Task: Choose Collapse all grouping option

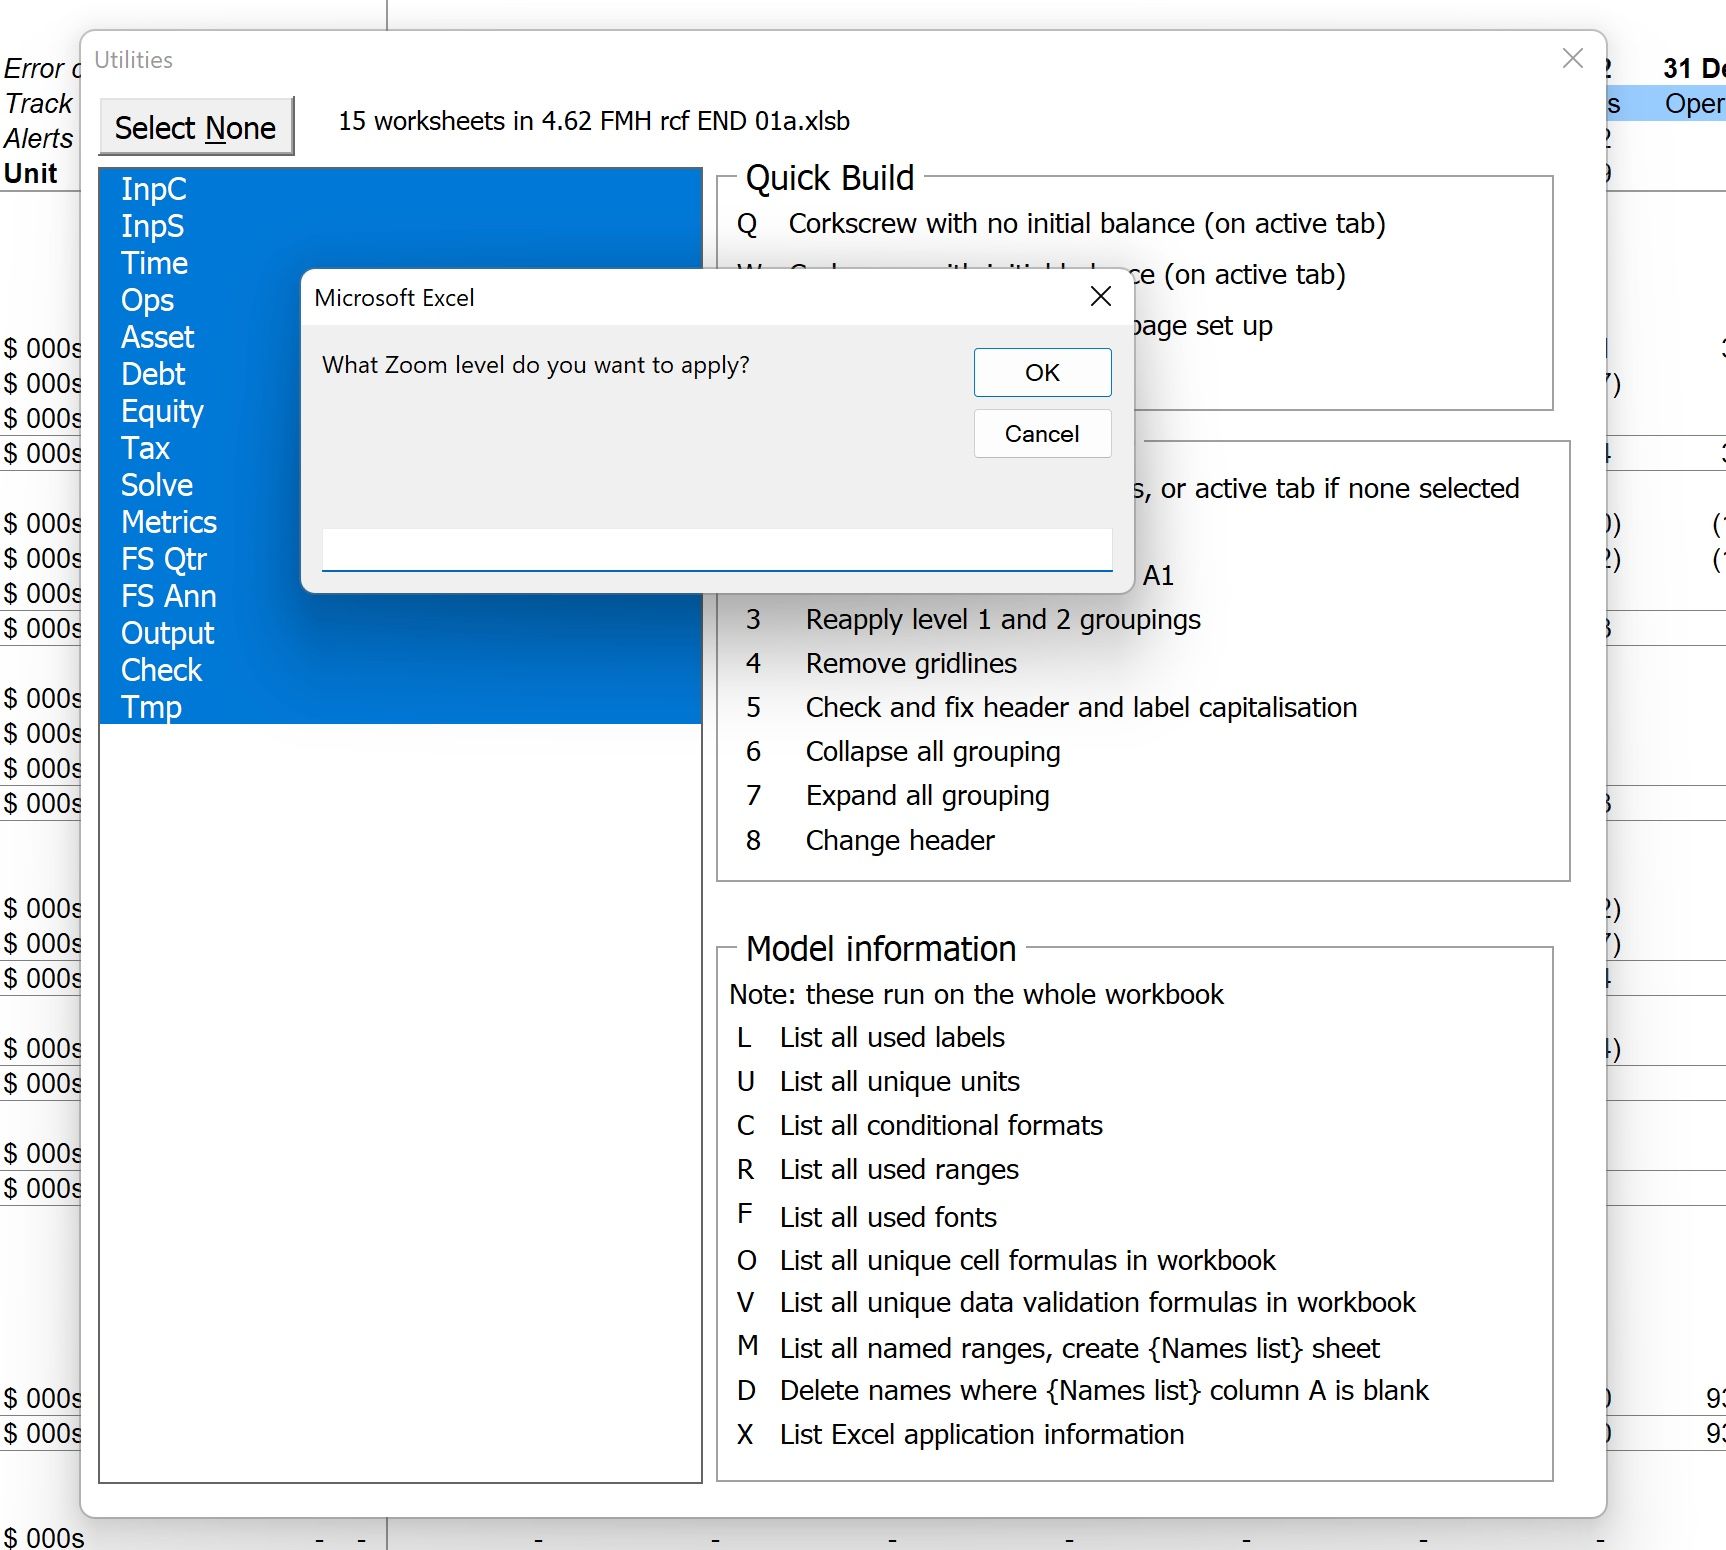Action: tap(933, 752)
